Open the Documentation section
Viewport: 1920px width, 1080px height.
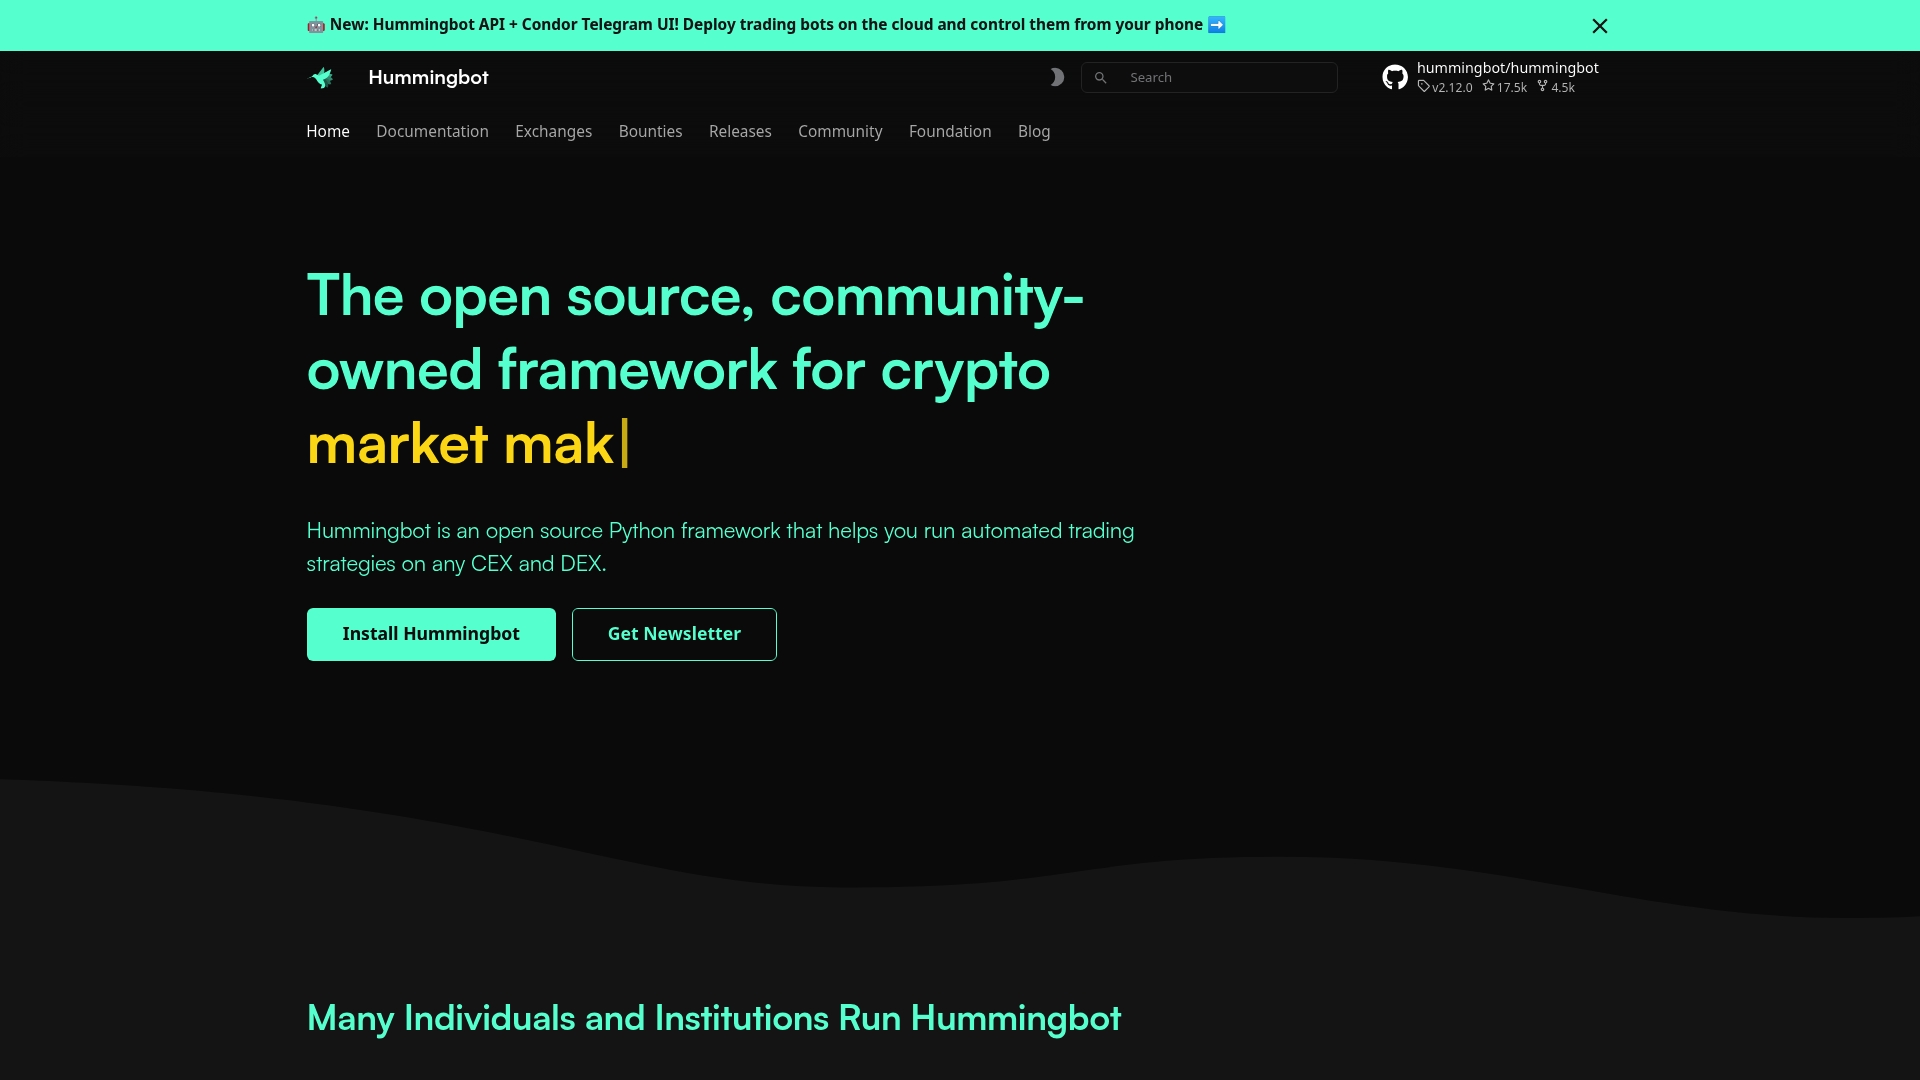tap(432, 131)
